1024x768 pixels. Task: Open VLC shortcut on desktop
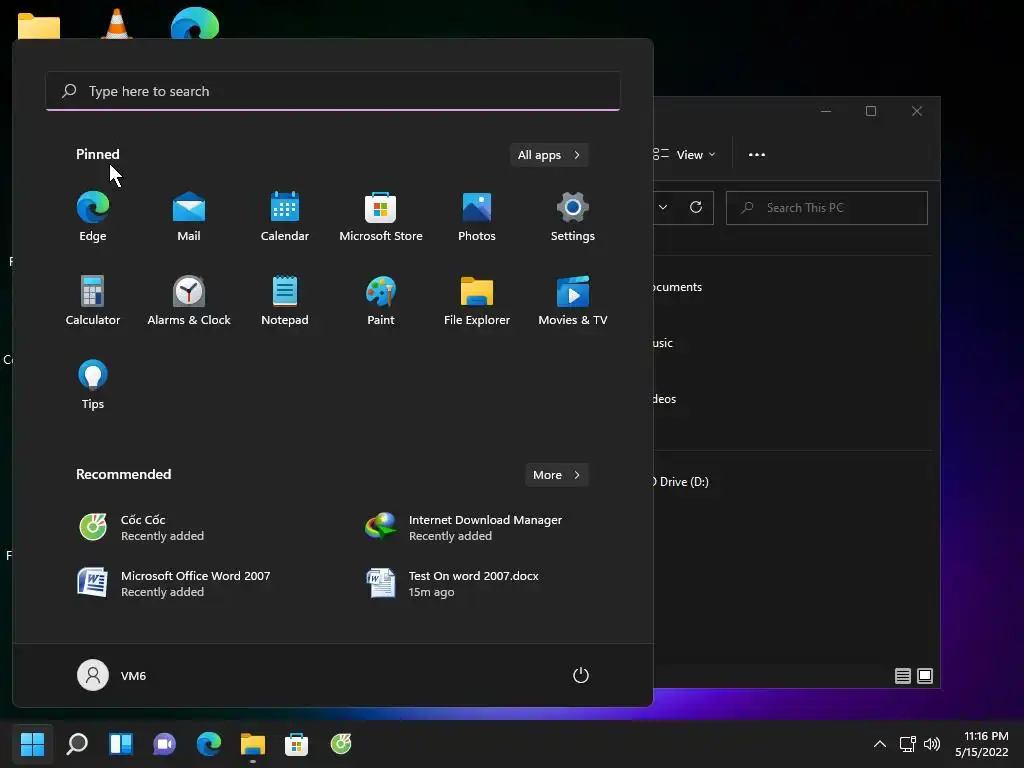tap(117, 24)
